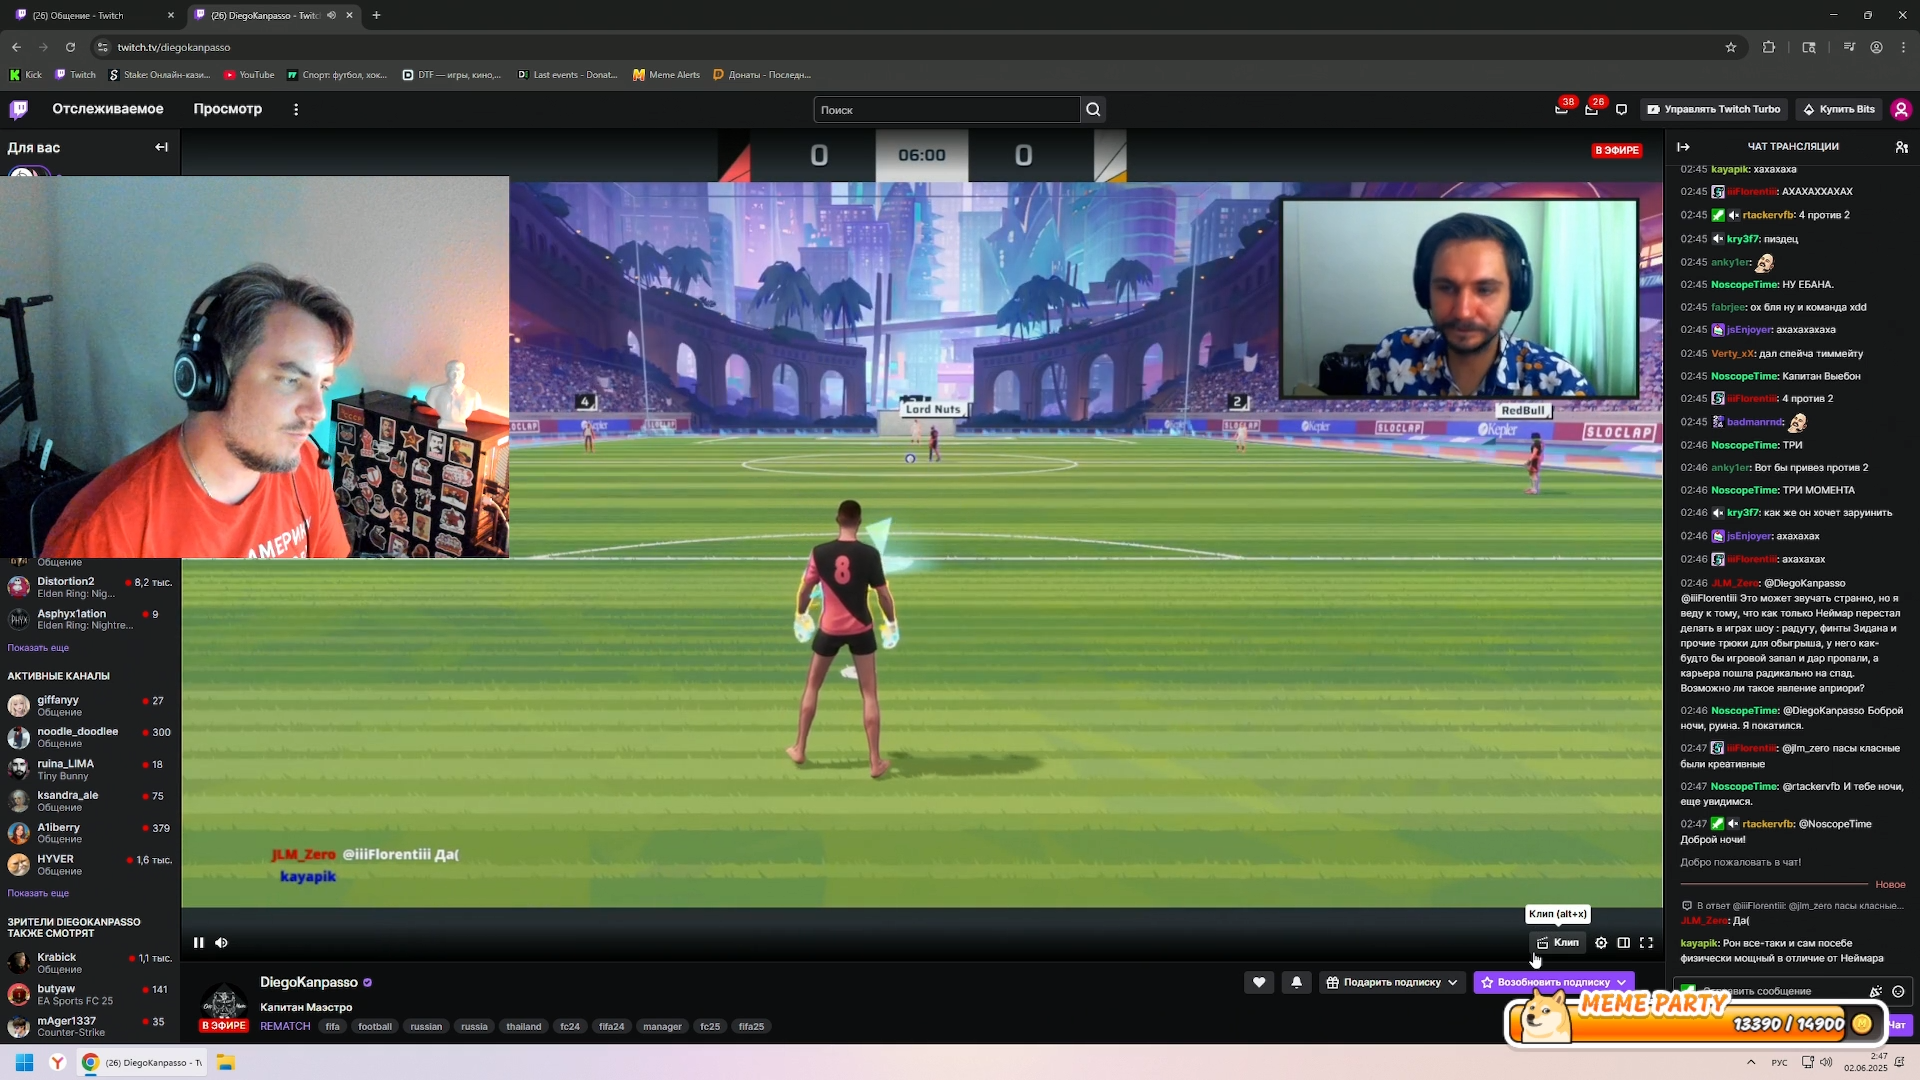Create a clip with Клип button
The height and width of the screenshot is (1080, 1920).
[1558, 943]
